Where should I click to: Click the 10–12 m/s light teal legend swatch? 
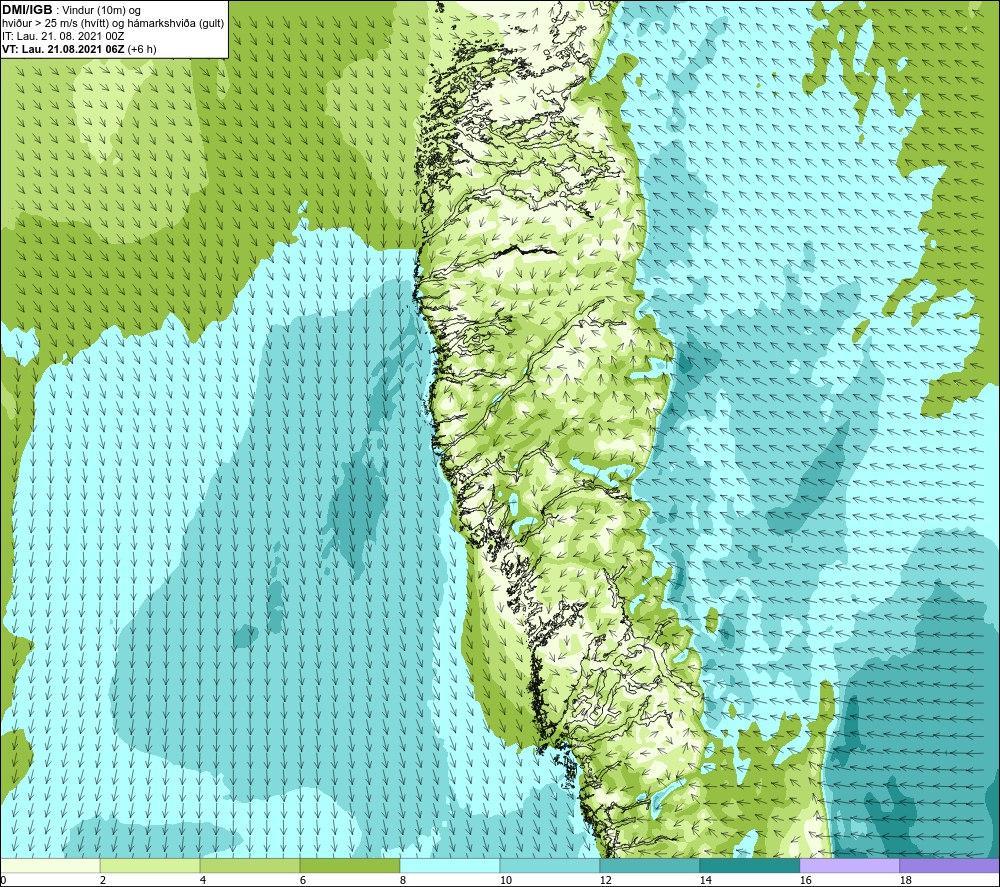[x=550, y=865]
